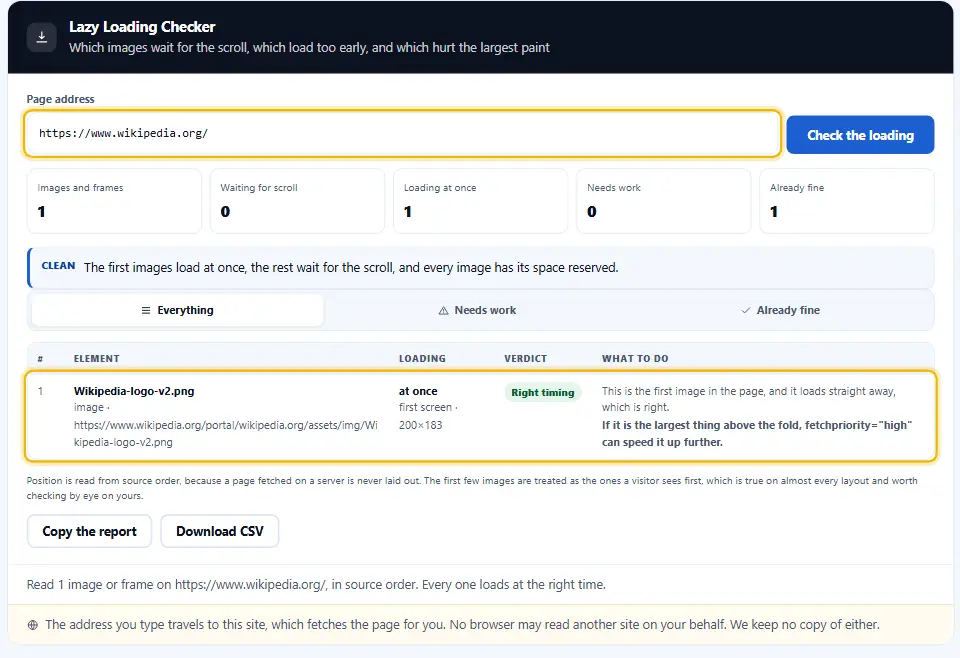Viewport: 960px width, 658px height.
Task: Click the fetchpriority="high" advice text
Action: point(757,433)
